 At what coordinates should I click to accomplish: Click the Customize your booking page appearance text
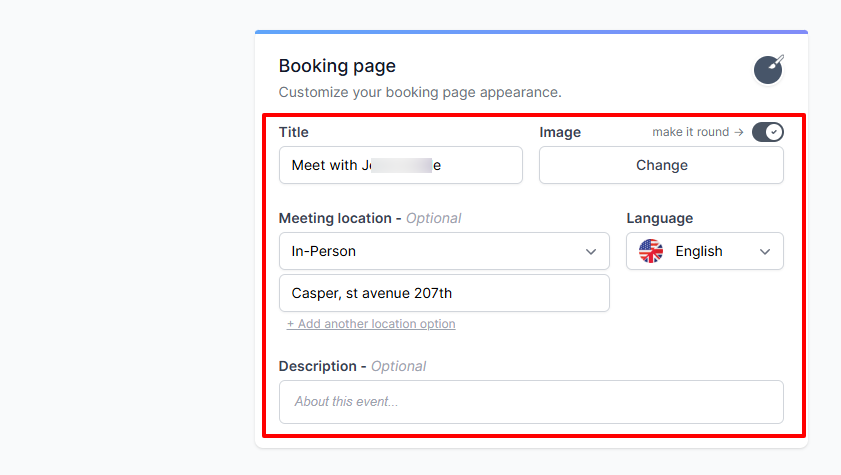point(420,92)
